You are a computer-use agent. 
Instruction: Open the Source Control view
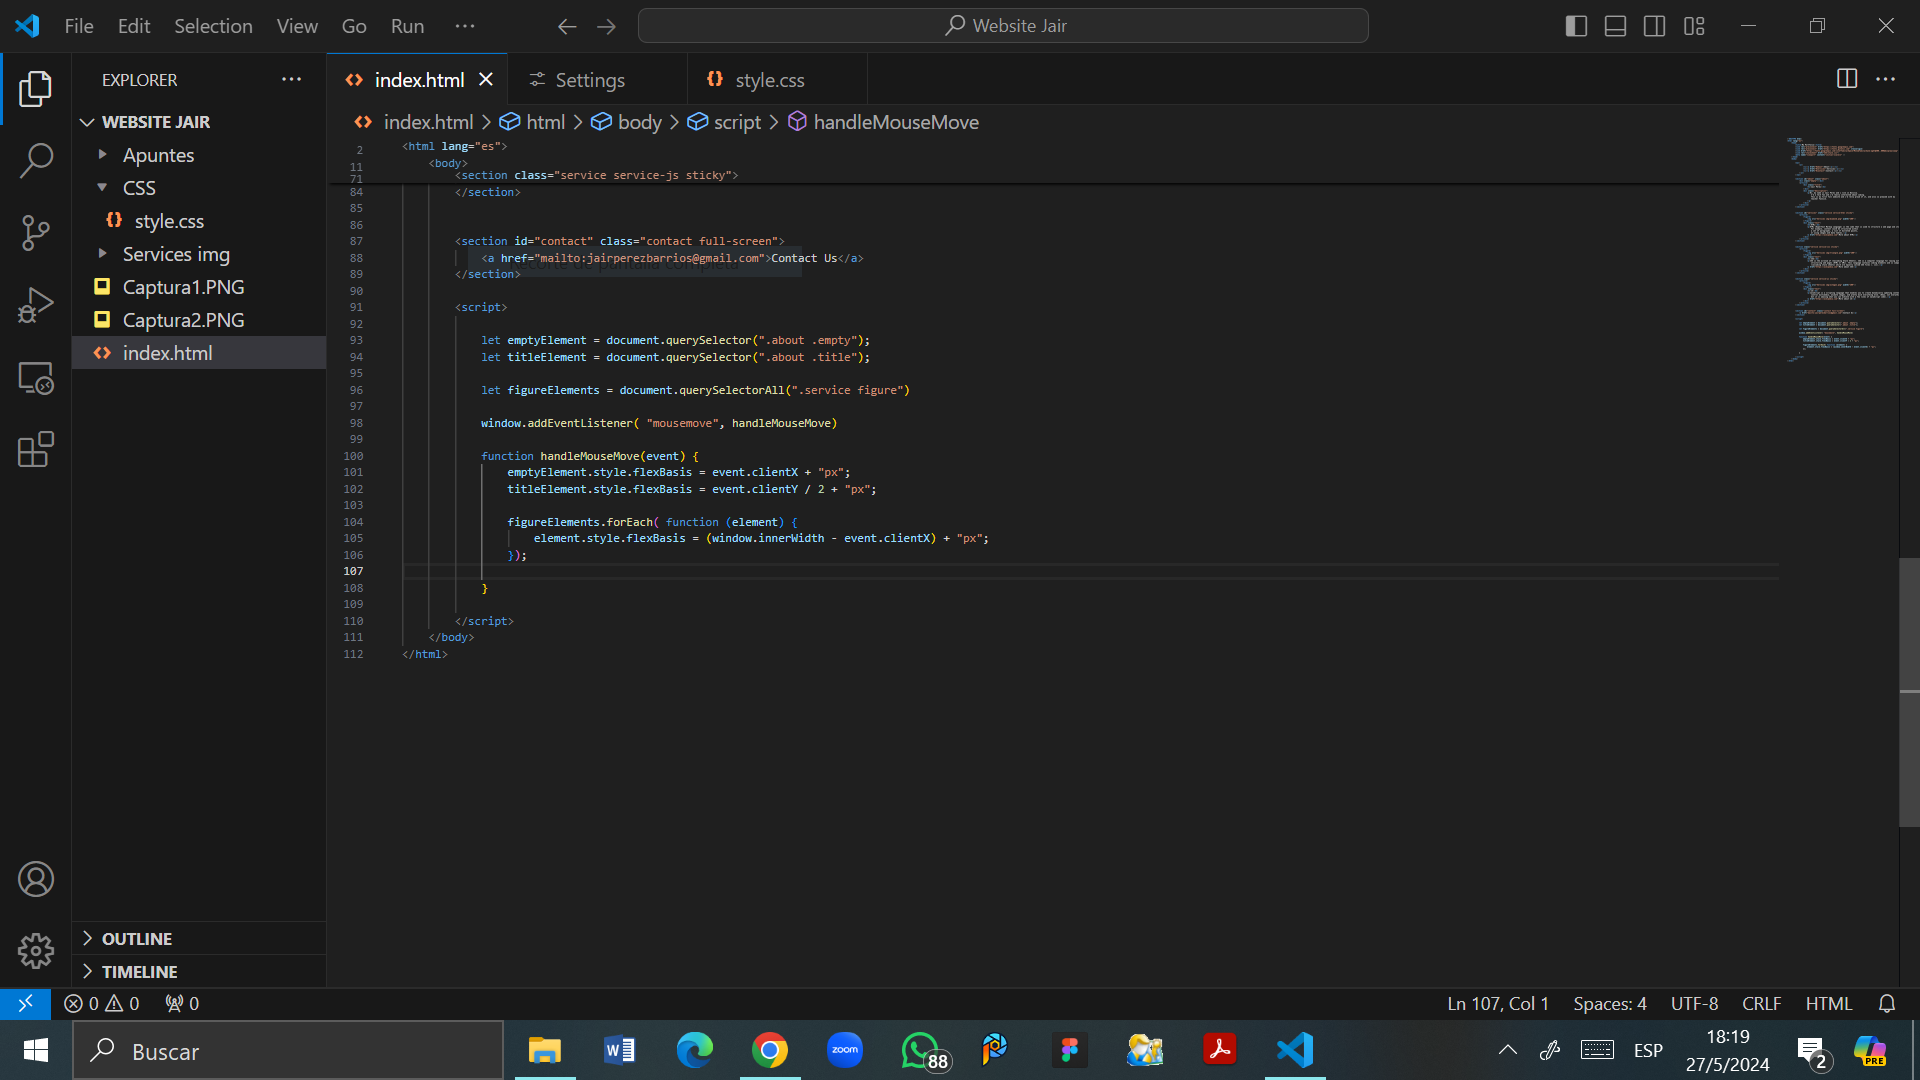(x=36, y=232)
